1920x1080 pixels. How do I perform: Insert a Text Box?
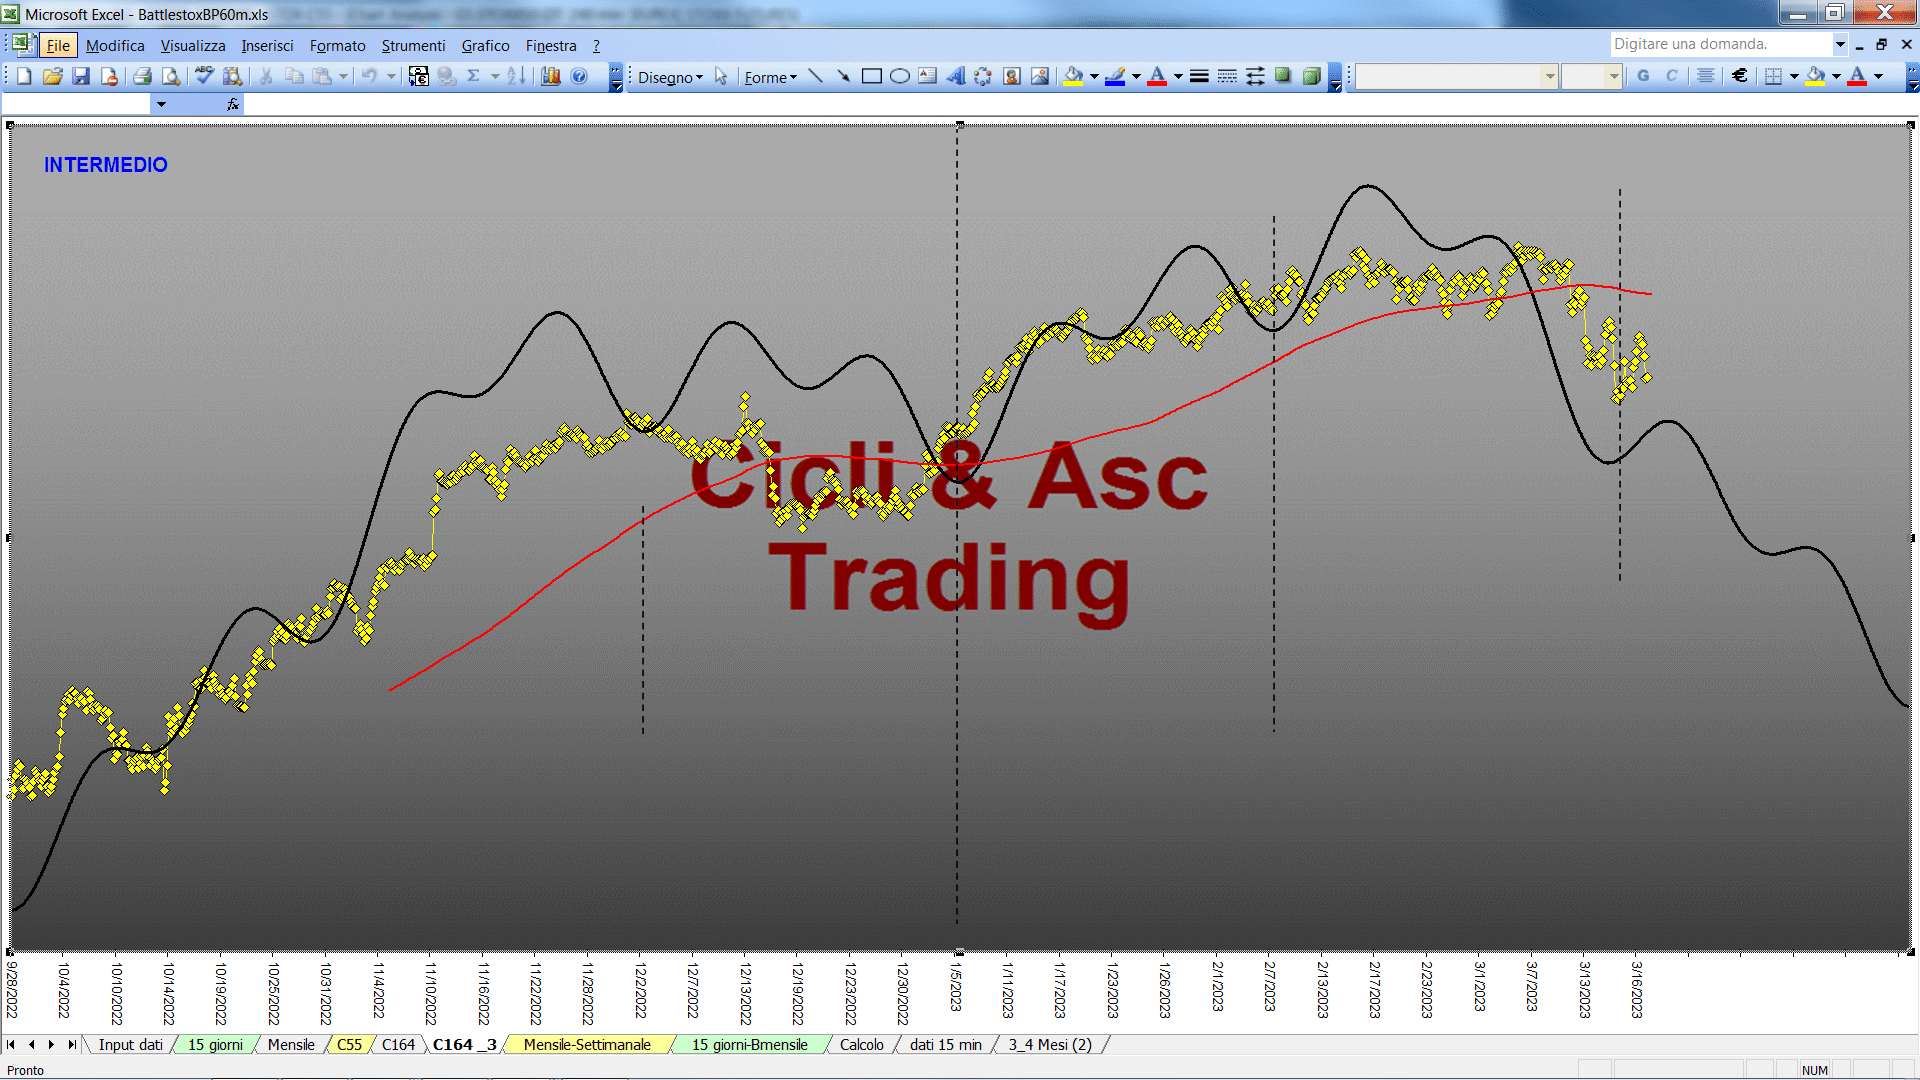(x=928, y=76)
